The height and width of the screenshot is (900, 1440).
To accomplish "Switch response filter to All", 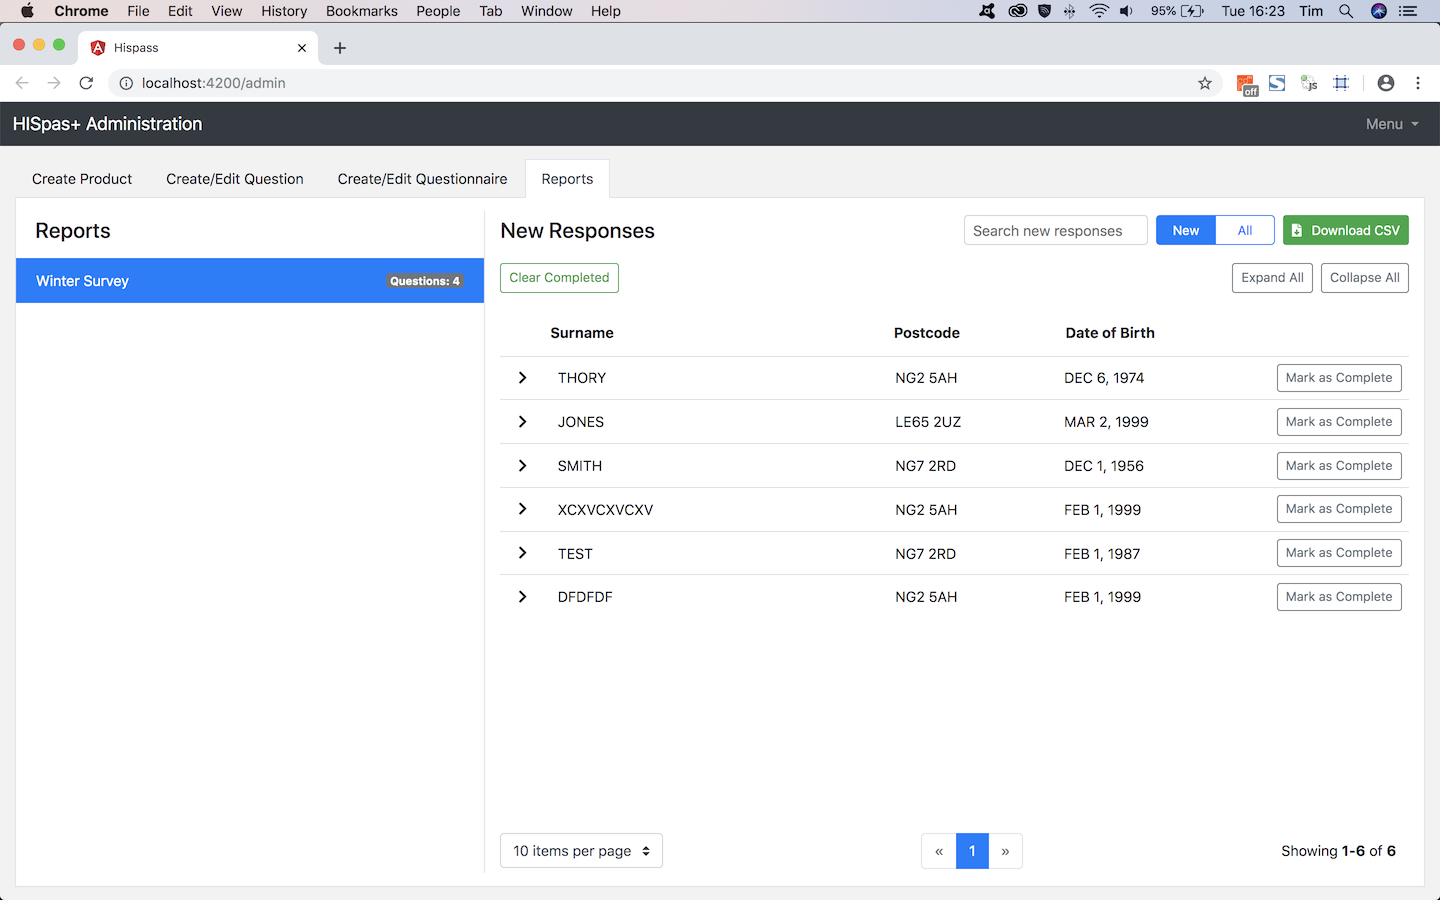I will pyautogui.click(x=1244, y=230).
